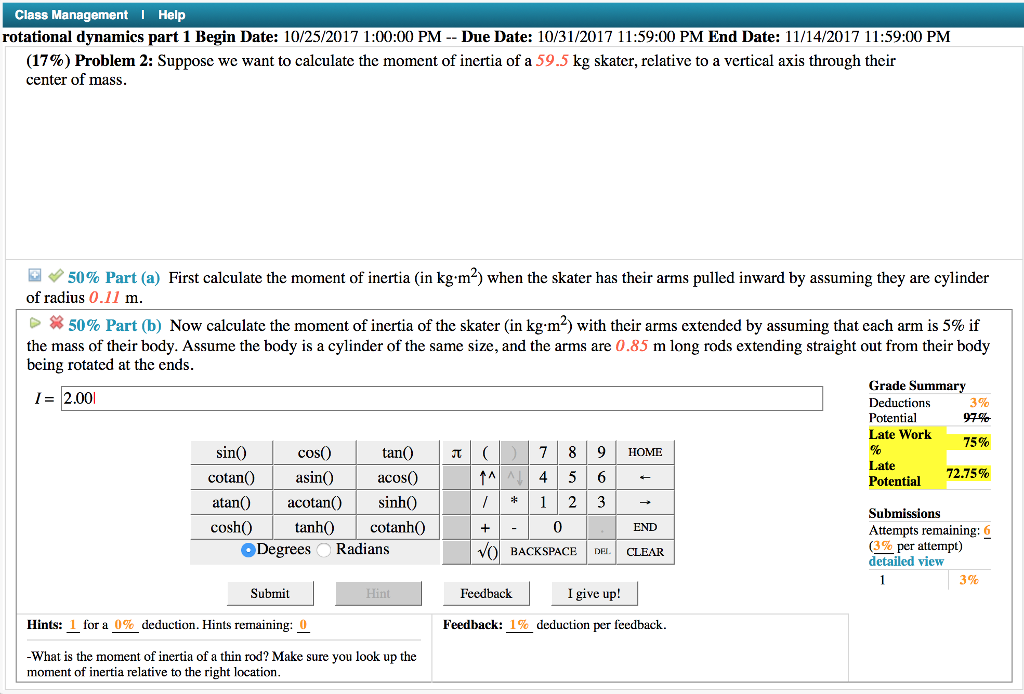Select the acotan() inverse function key
Image resolution: width=1024 pixels, height=694 pixels.
(314, 502)
